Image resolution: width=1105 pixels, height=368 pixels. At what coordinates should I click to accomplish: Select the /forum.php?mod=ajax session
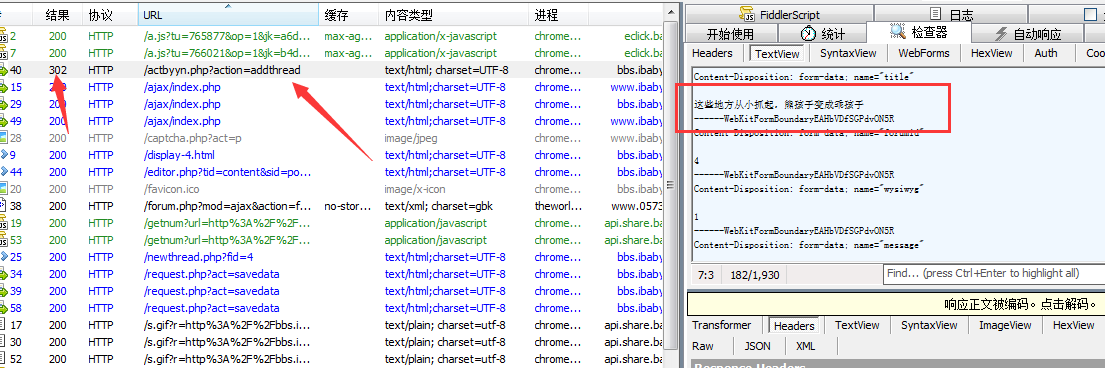(x=331, y=206)
